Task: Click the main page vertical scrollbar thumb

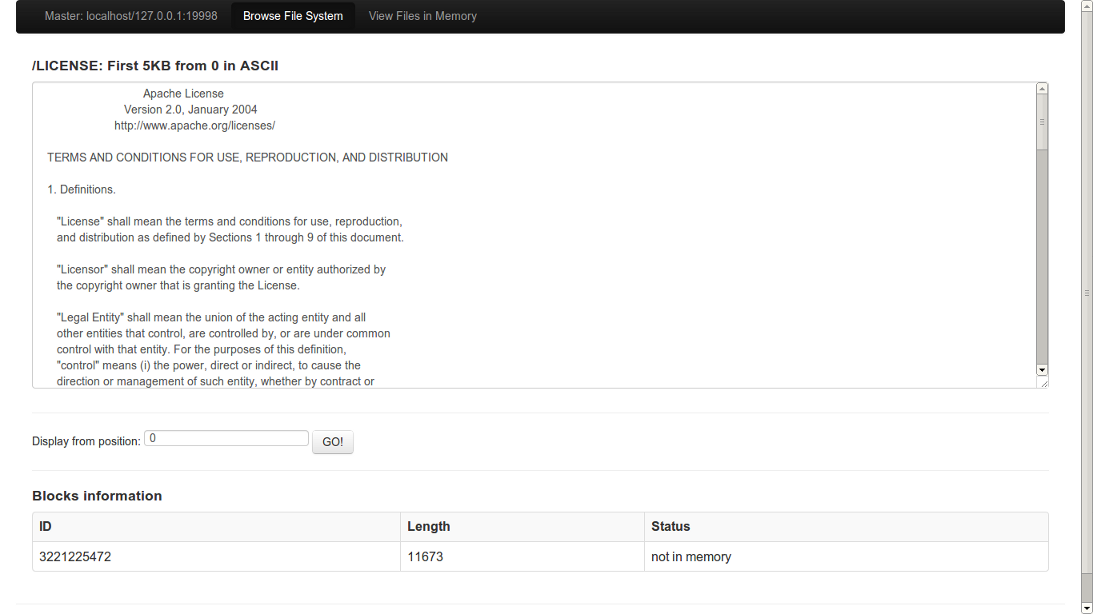Action: tap(1087, 293)
